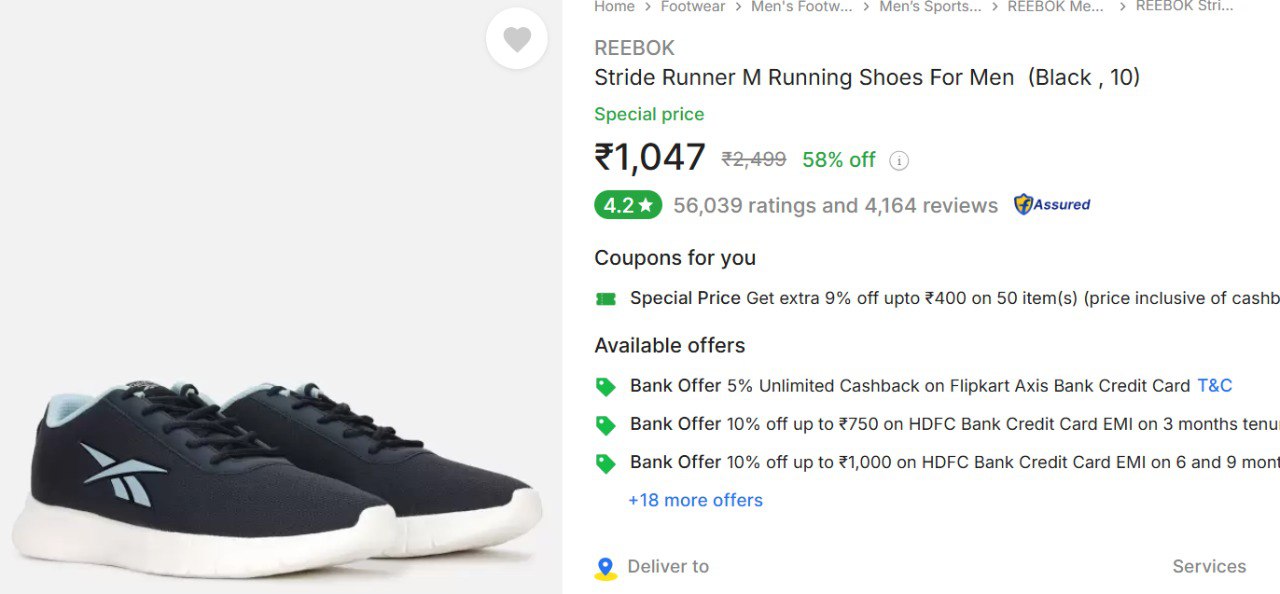Expand the +18 more offers list
The width and height of the screenshot is (1280, 594).
[x=695, y=500]
